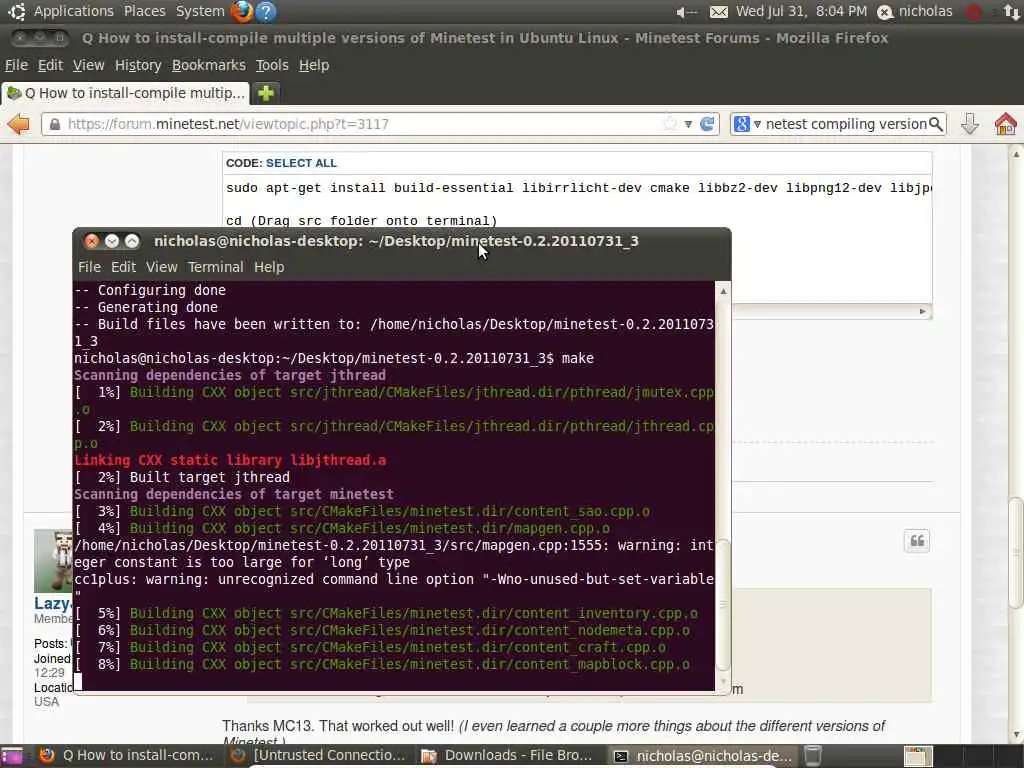Viewport: 1024px width, 768px height.
Task: Open Firefox's File menu
Action: 16,65
